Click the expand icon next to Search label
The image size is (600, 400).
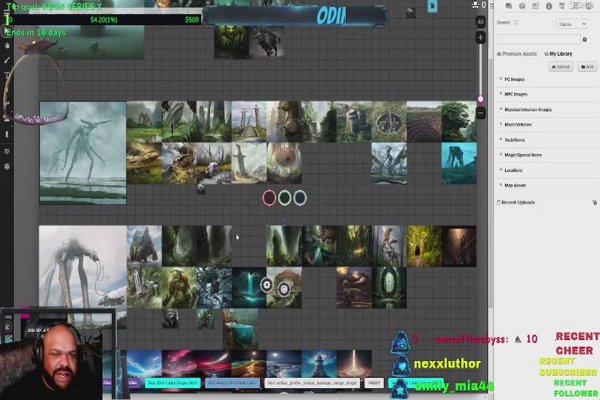pyautogui.click(x=516, y=23)
